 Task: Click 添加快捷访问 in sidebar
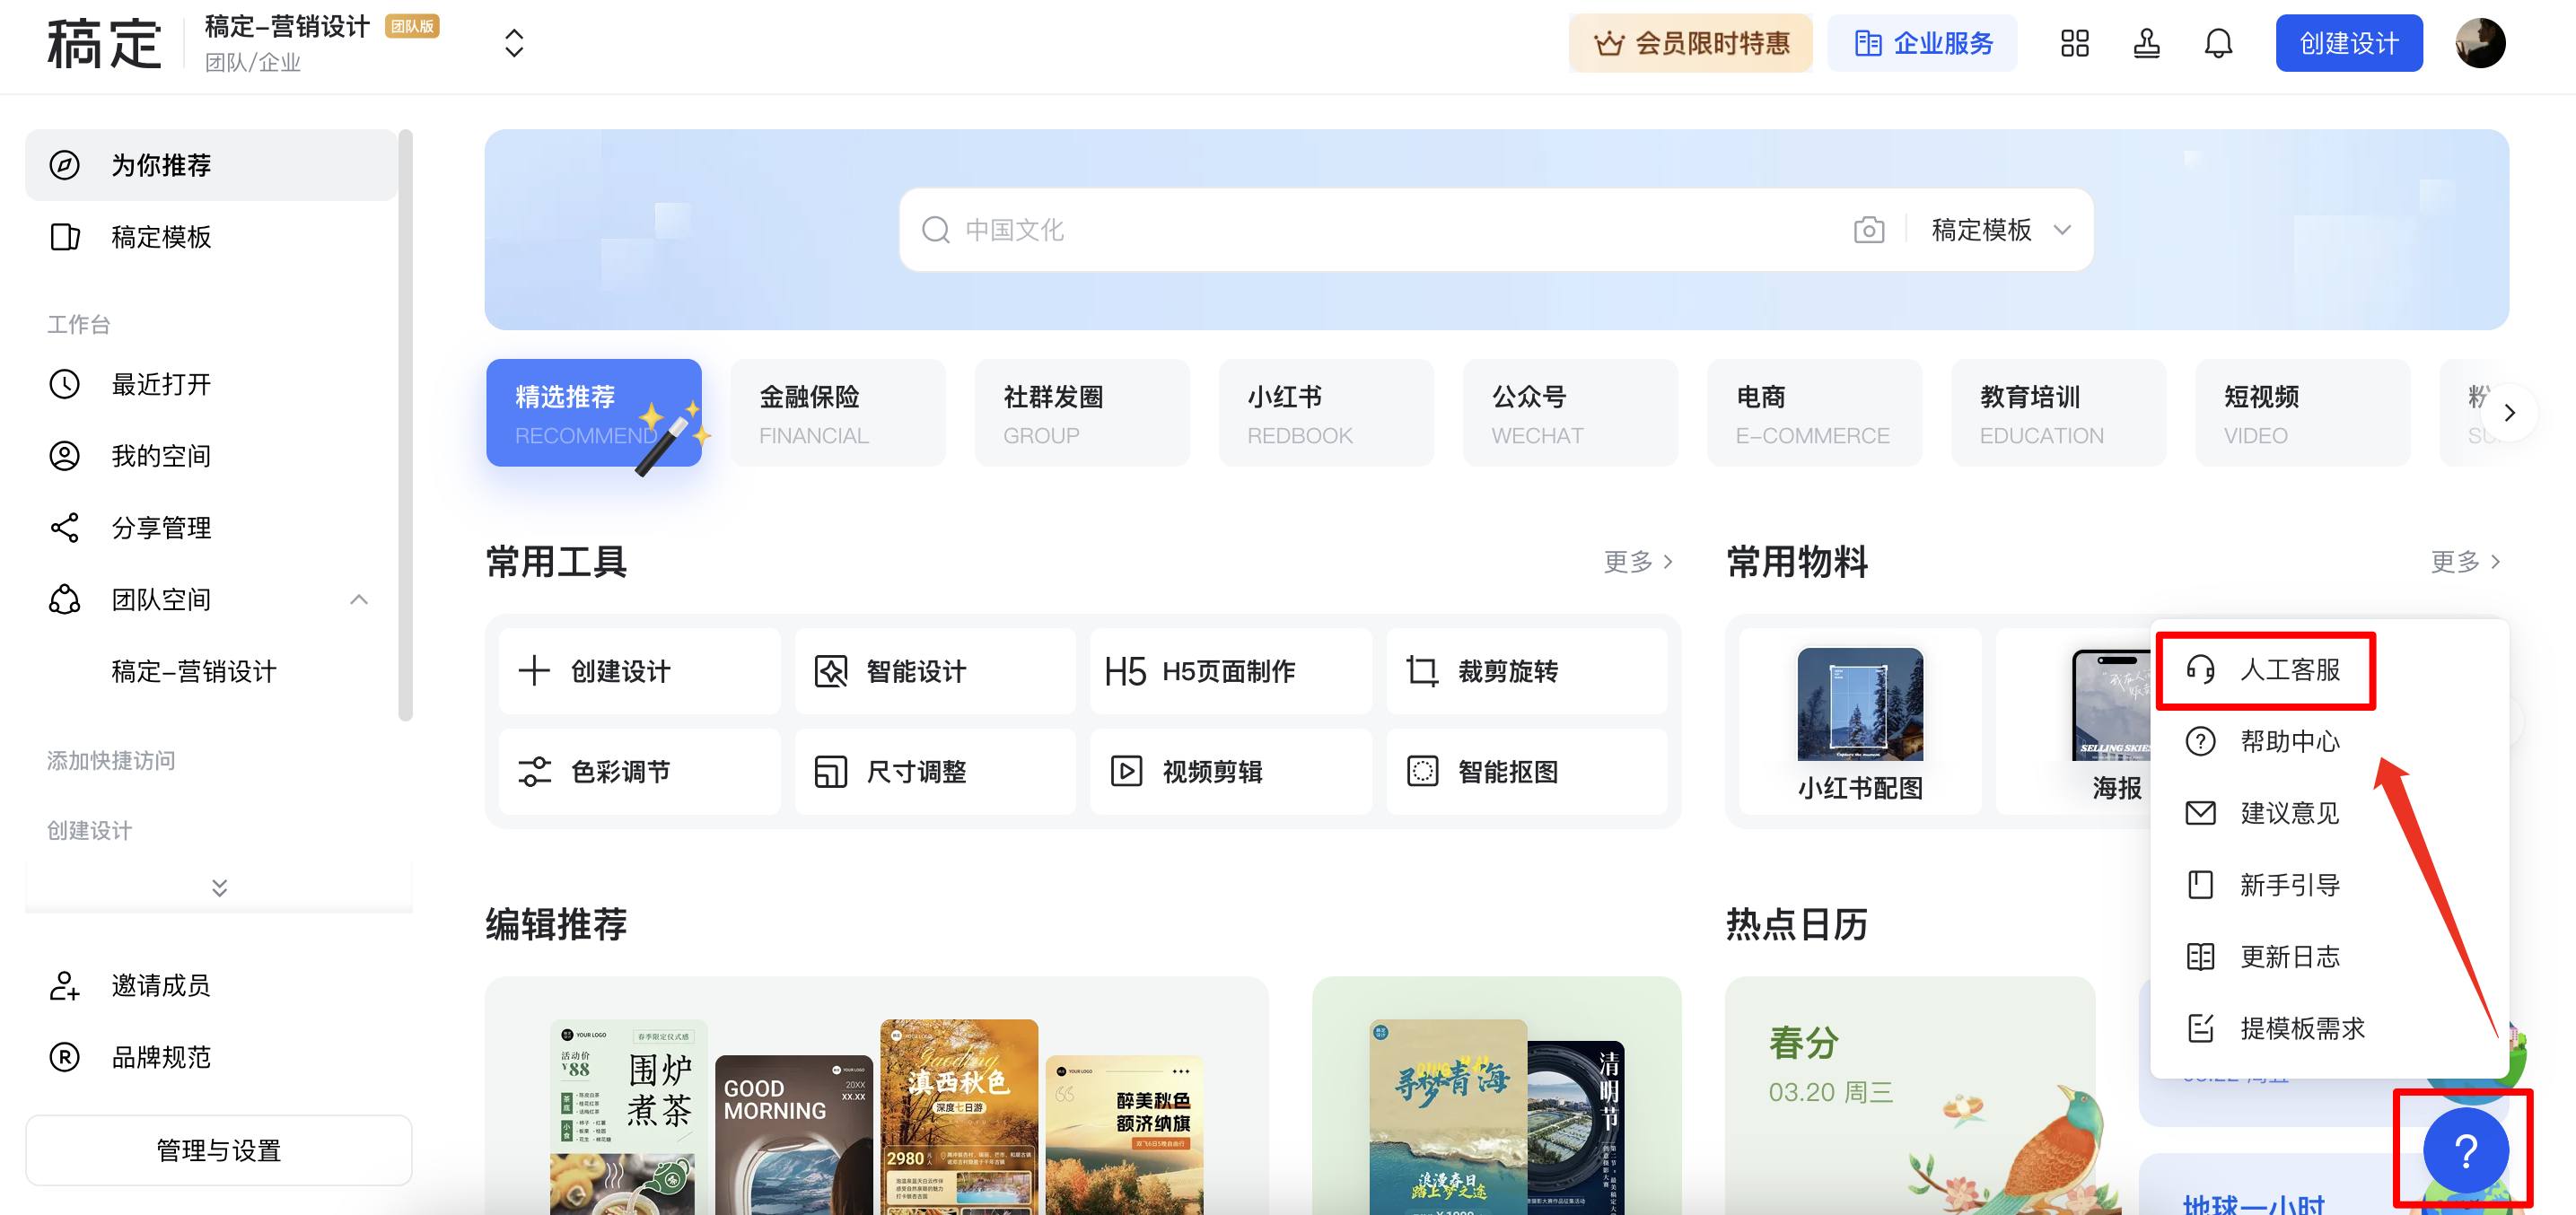(x=111, y=761)
